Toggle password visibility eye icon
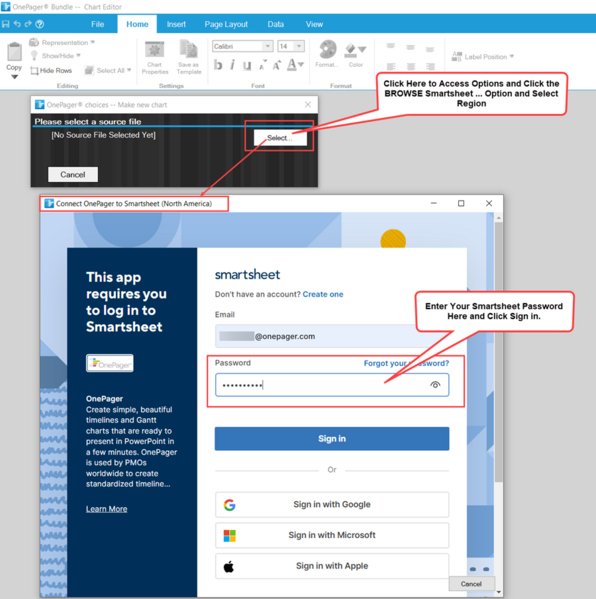This screenshot has height=599, width=596. pyautogui.click(x=435, y=385)
